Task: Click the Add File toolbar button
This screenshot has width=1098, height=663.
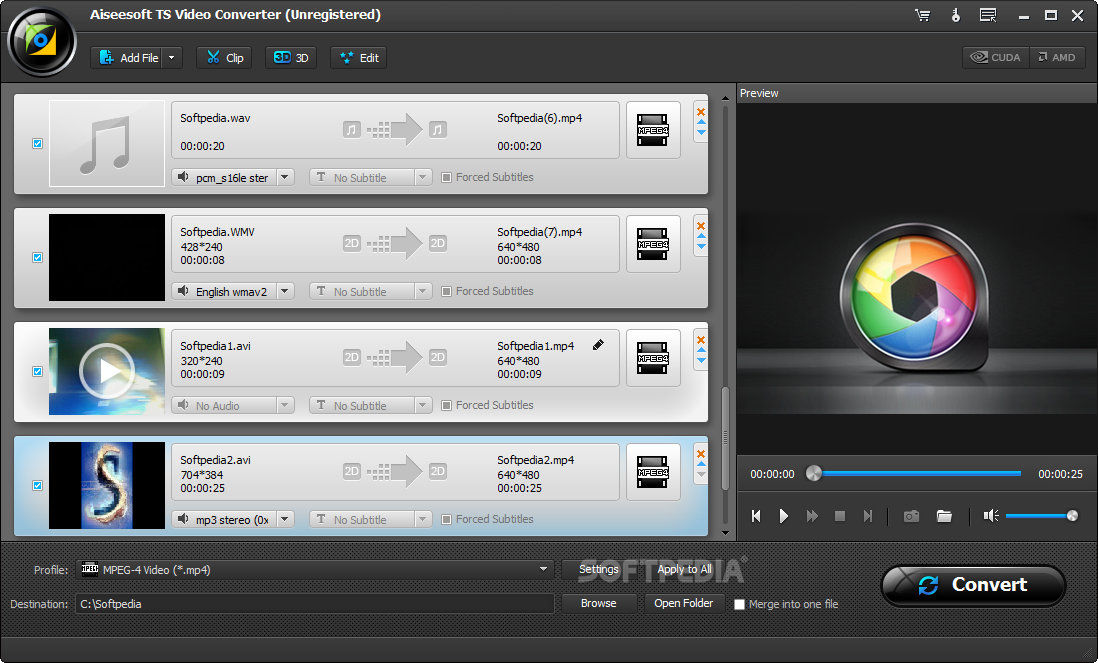Action: [x=127, y=58]
